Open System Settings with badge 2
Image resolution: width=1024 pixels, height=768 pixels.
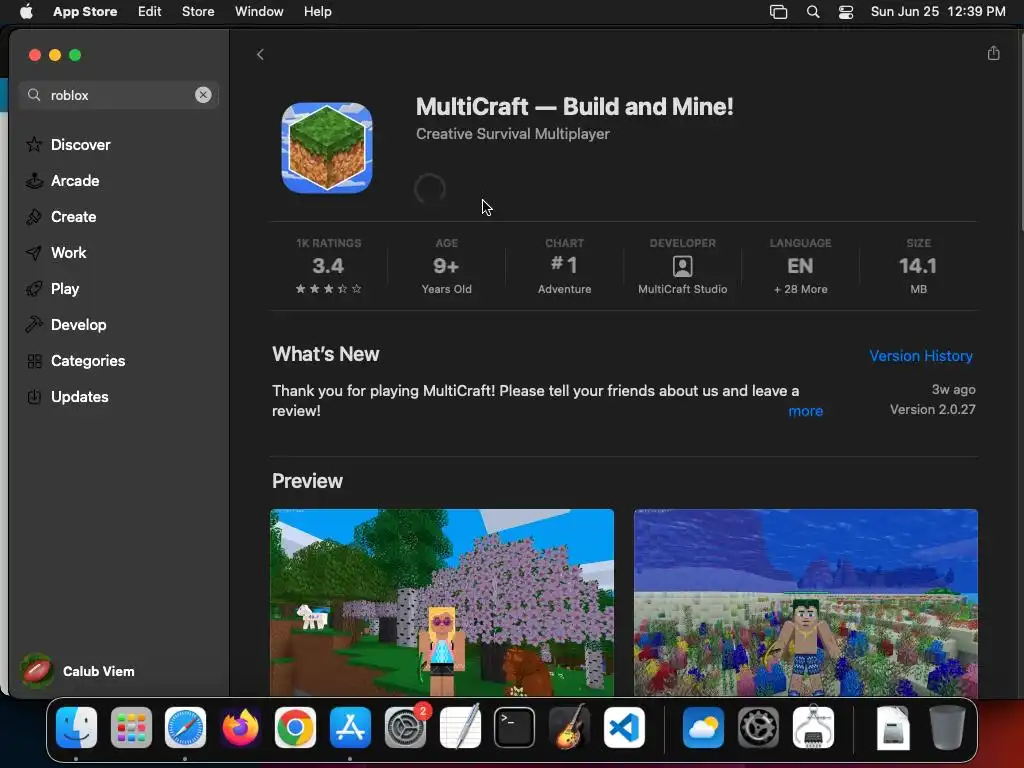(406, 727)
